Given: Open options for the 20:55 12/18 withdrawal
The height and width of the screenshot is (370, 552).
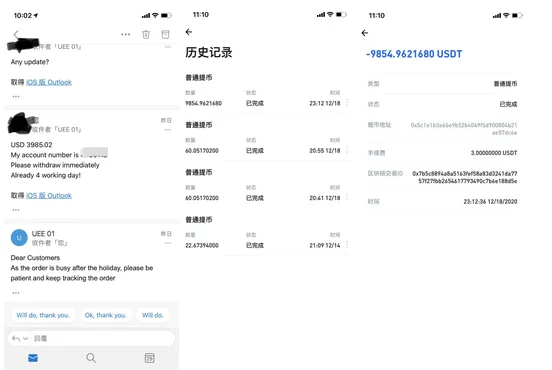Looking at the screenshot, I should point(347,150).
